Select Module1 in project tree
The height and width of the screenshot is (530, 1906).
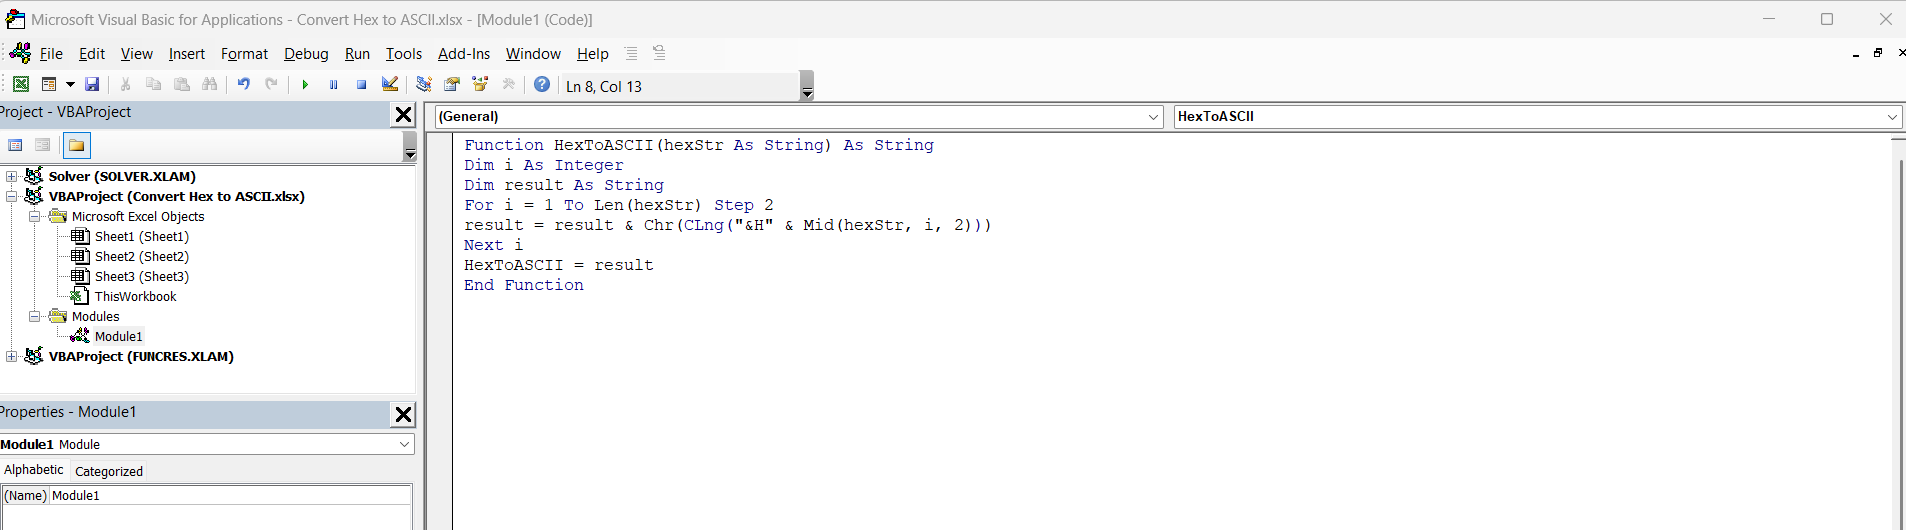pos(118,337)
